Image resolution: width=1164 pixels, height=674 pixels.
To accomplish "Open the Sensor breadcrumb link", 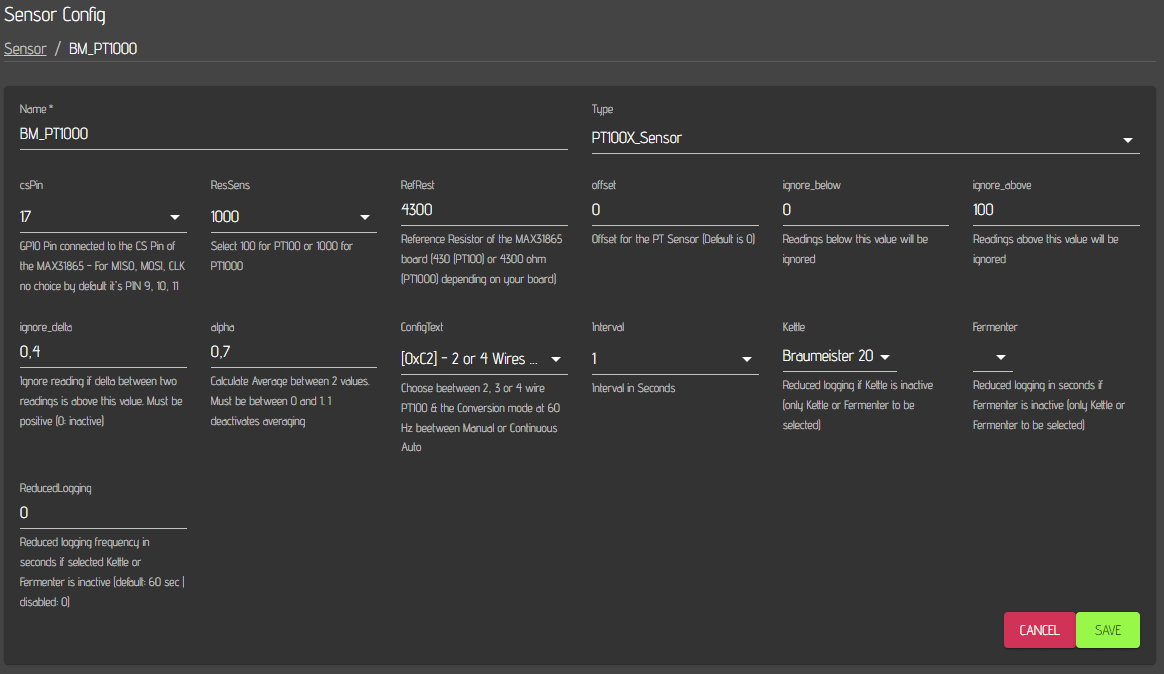I will pyautogui.click(x=25, y=48).
